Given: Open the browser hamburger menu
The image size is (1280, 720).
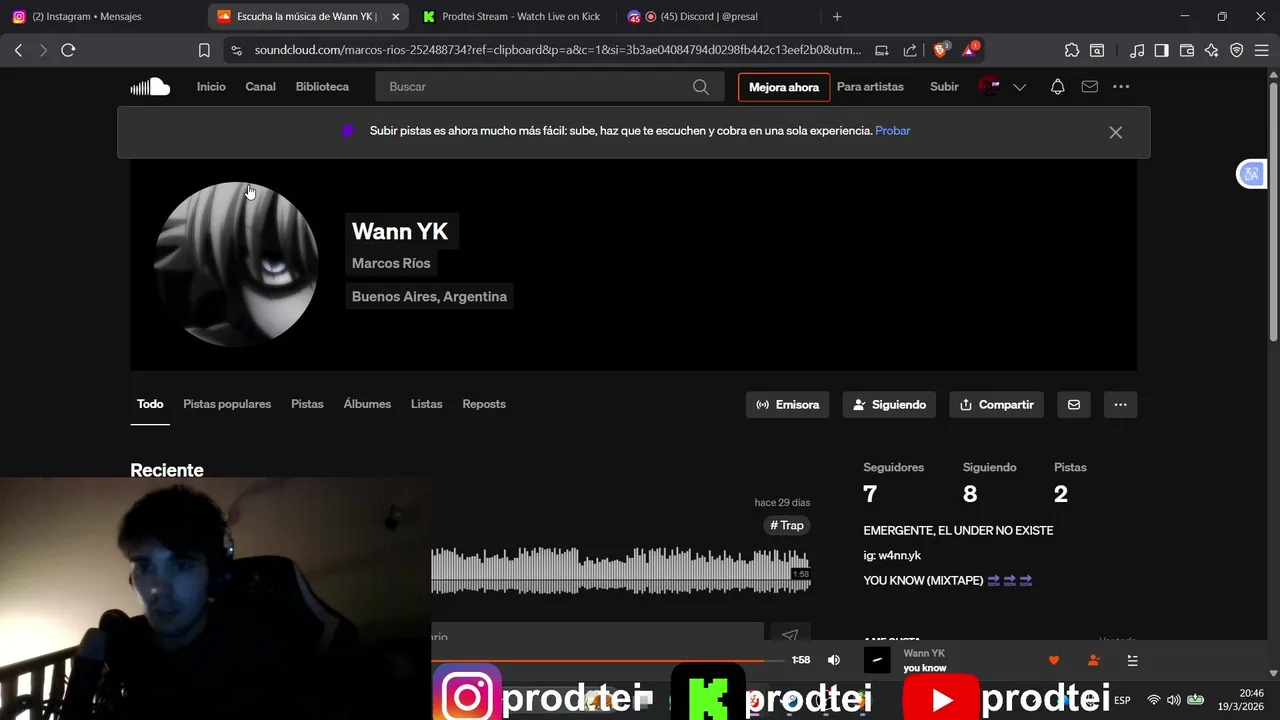Looking at the screenshot, I should 1262,50.
